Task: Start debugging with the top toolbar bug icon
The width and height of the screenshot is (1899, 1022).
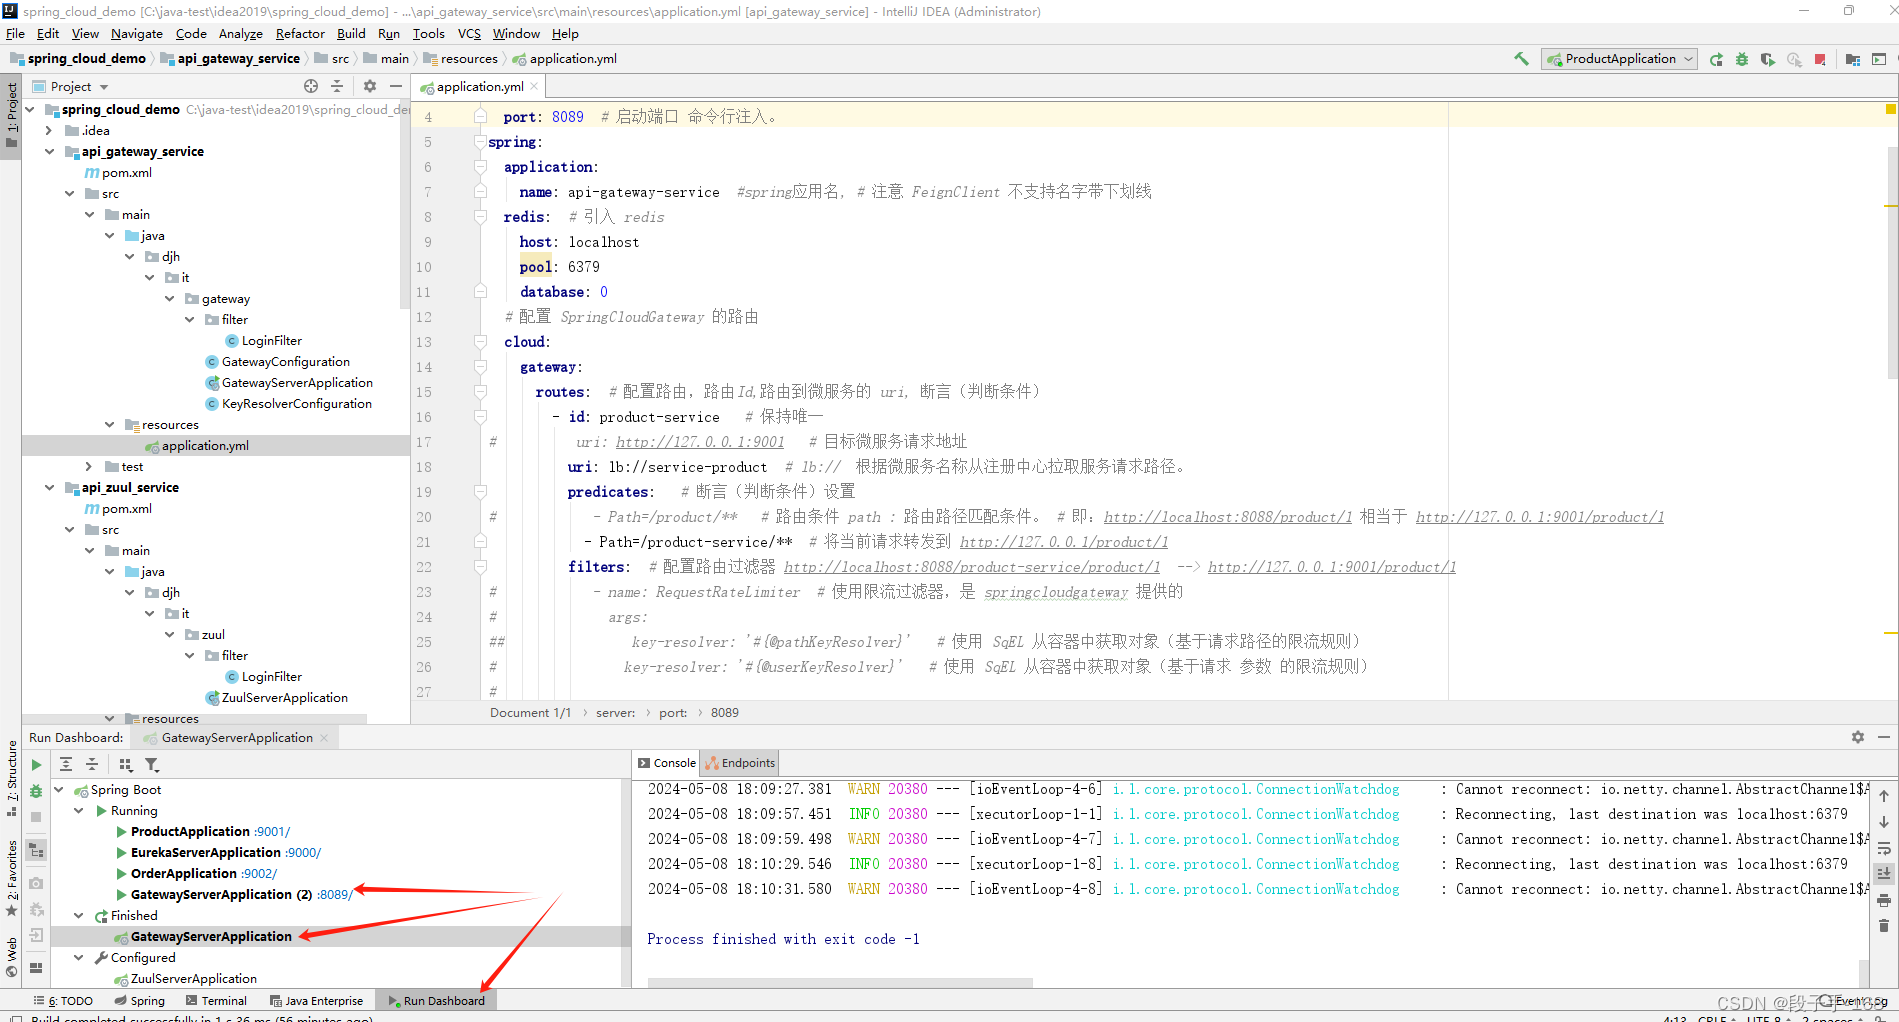Action: pos(1742,59)
